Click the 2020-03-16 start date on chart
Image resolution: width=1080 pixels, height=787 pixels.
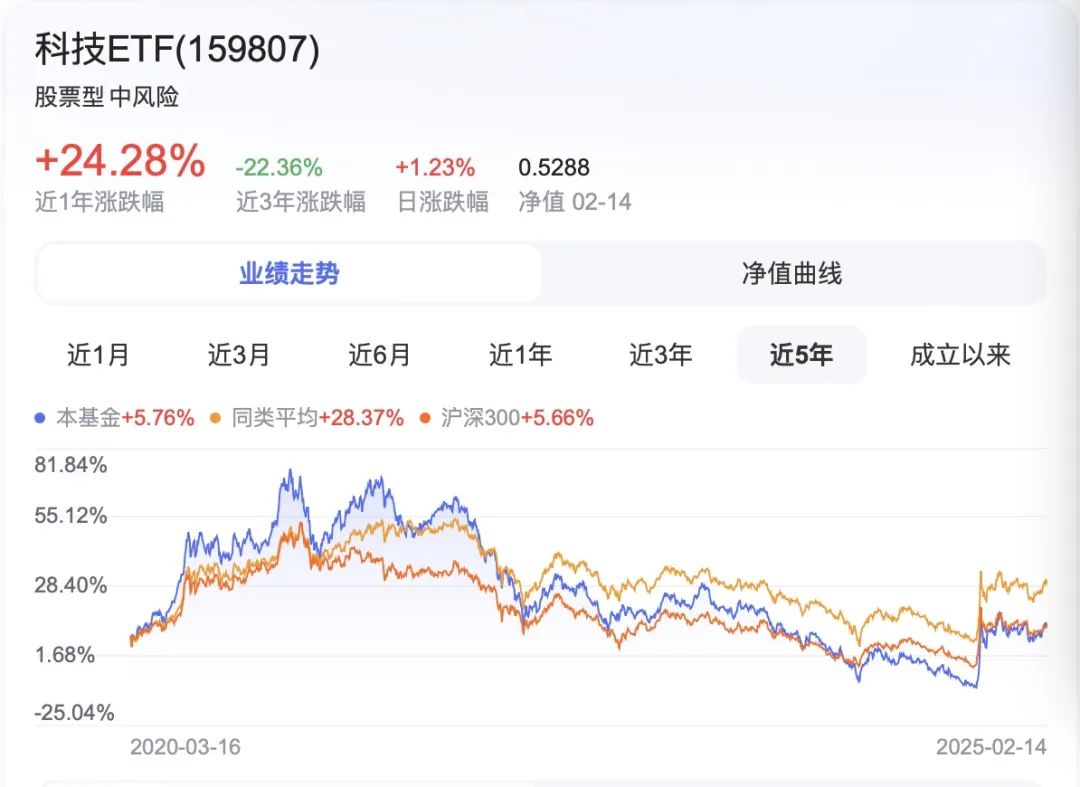coord(185,747)
